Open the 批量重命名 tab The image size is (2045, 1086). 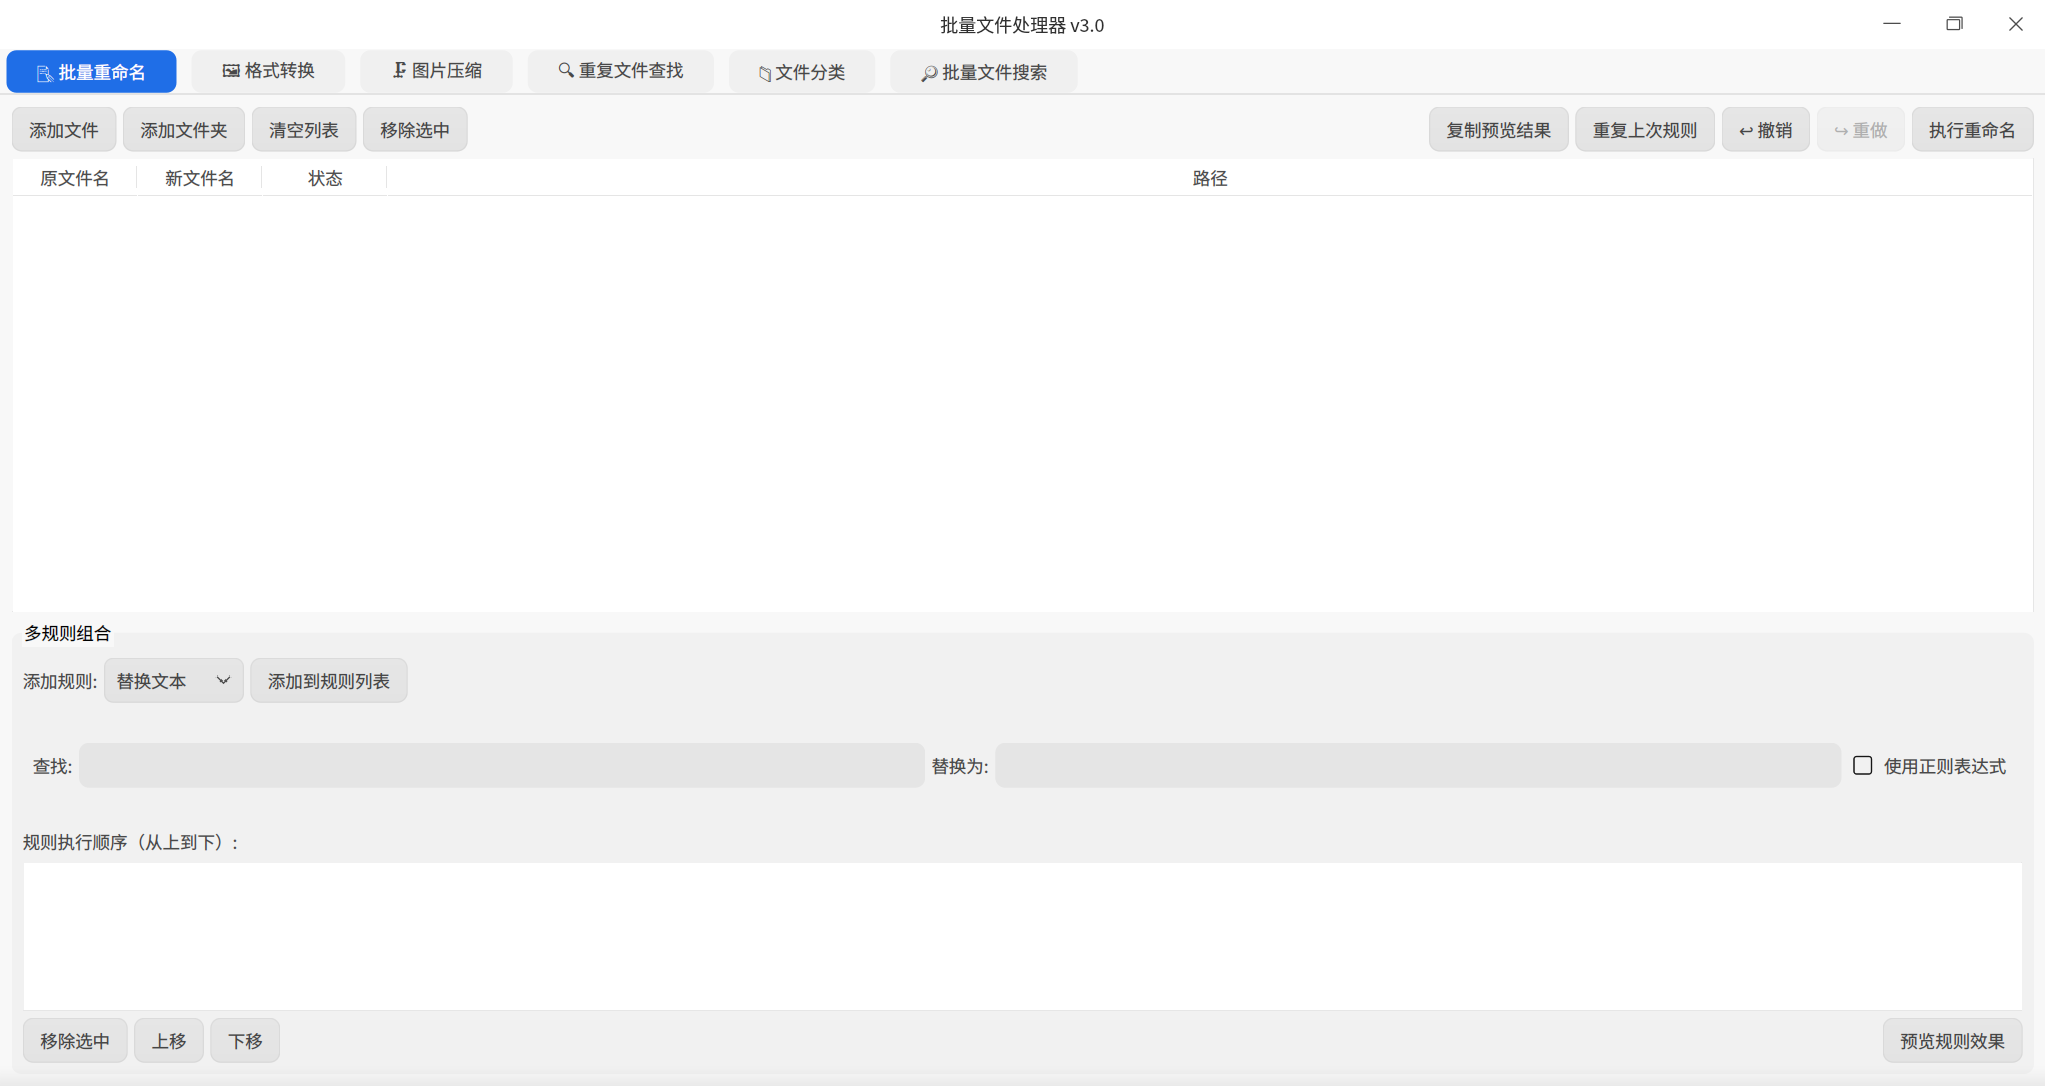(x=91, y=72)
